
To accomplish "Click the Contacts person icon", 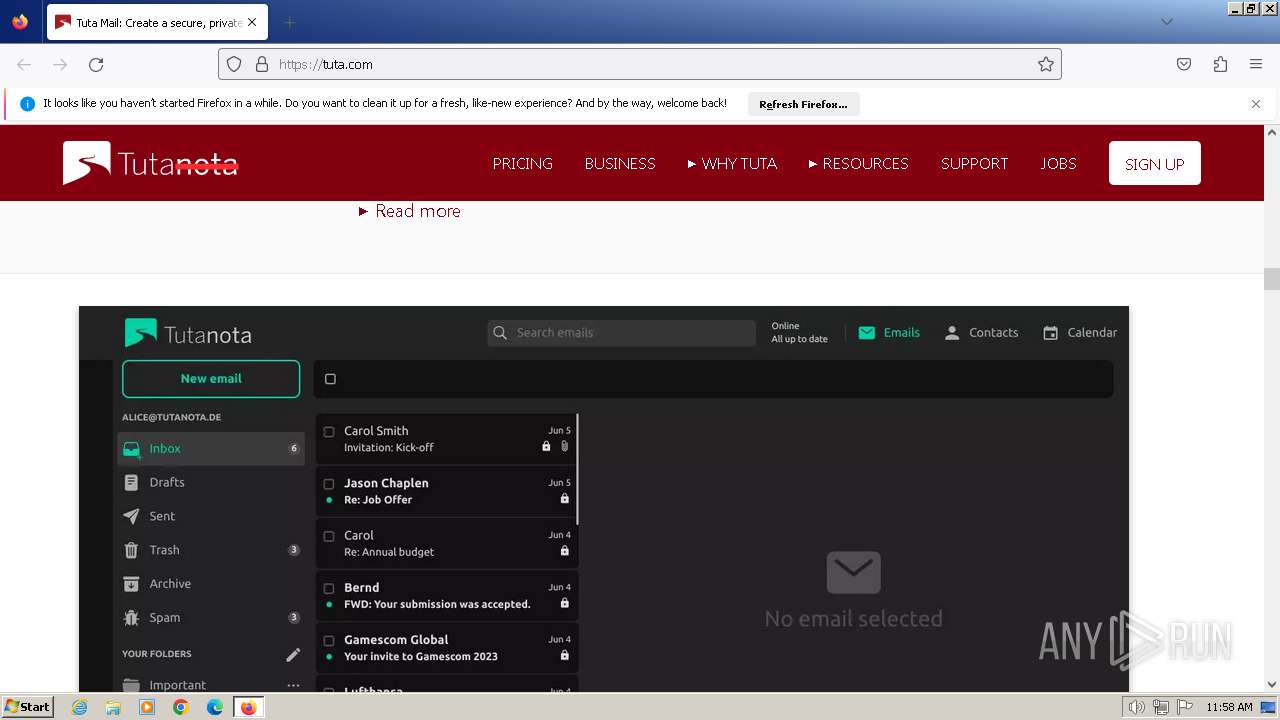I will coord(952,333).
